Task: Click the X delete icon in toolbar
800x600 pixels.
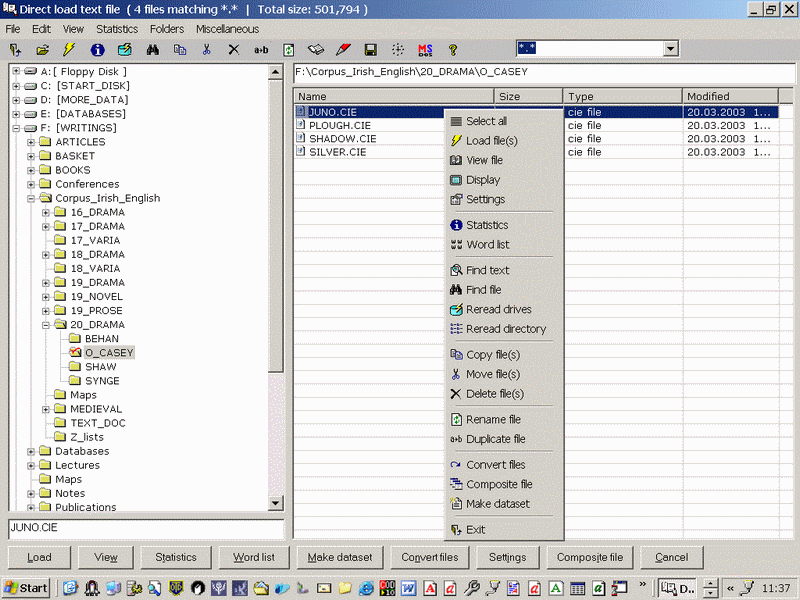Action: [233, 49]
